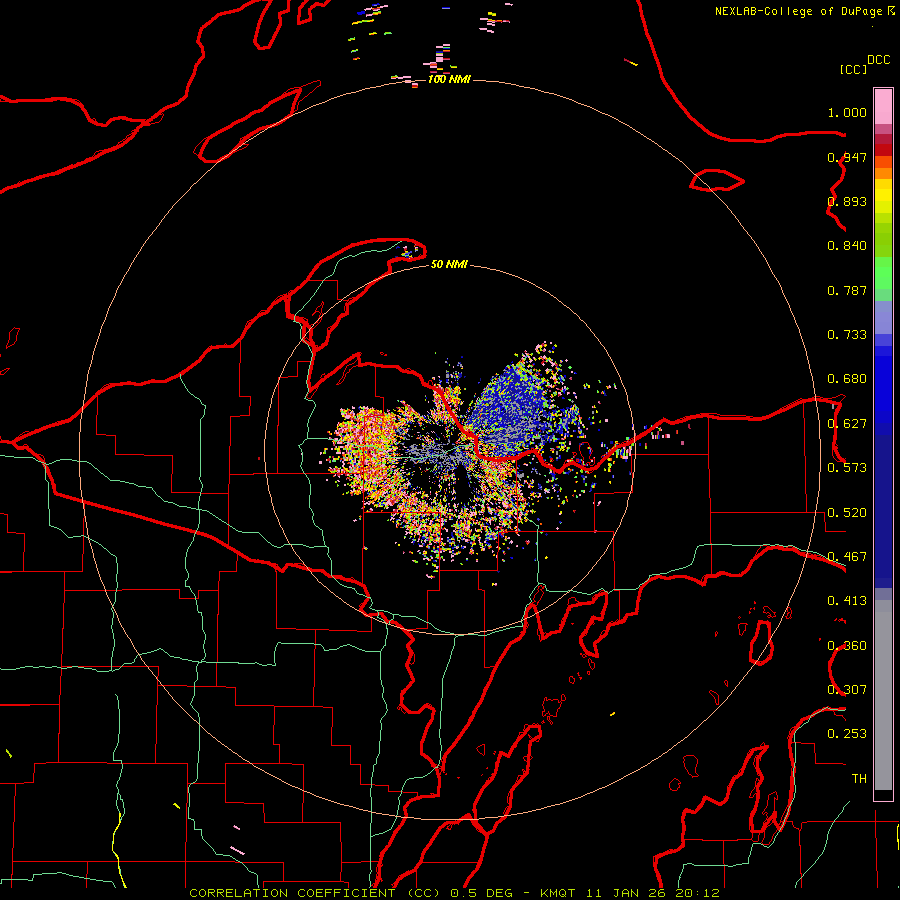Click the 0.253 scale label
Screen dimensions: 900x900
(x=847, y=734)
